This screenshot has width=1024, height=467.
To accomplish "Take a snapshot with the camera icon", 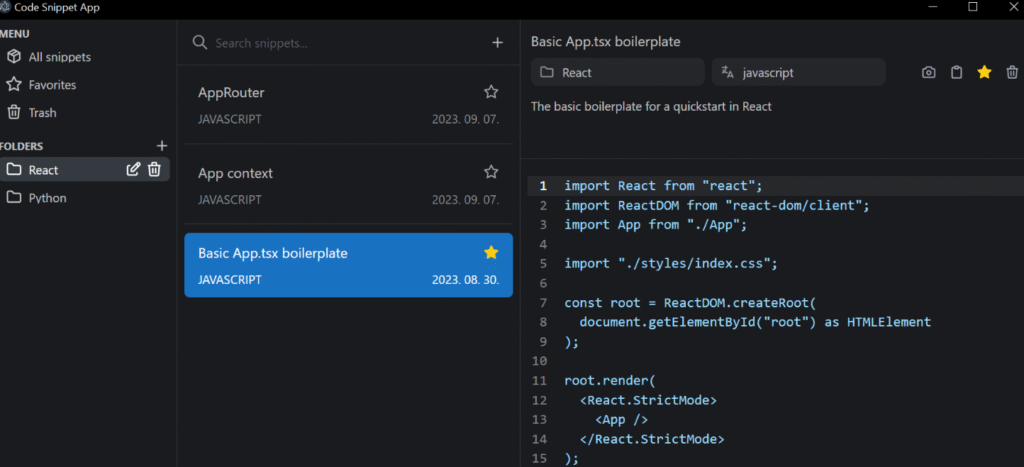I will coord(928,72).
